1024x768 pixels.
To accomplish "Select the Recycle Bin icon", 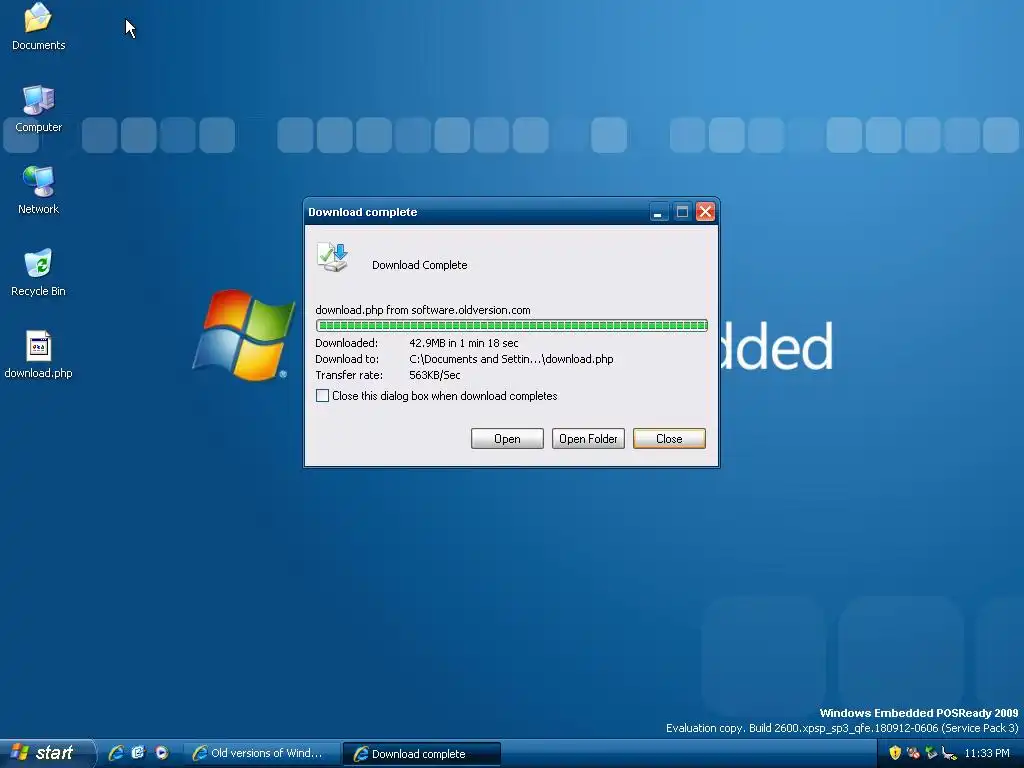I will point(38,272).
